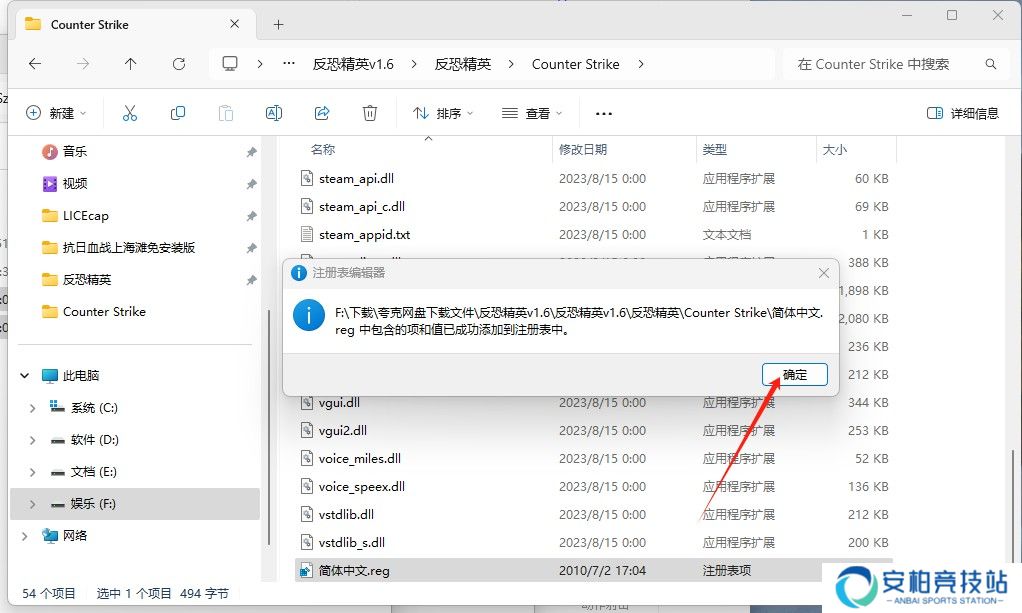Expand the 软件 (D:) drive in sidebar
The width and height of the screenshot is (1022, 613).
coord(30,442)
